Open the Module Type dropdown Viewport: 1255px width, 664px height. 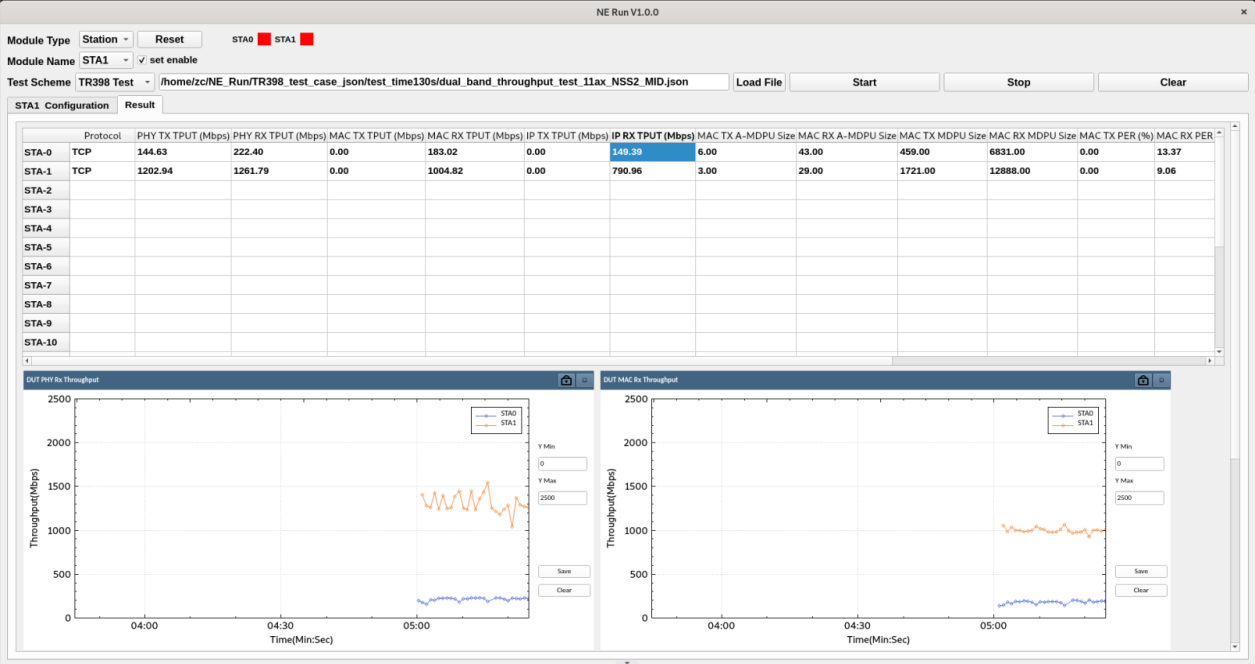tap(105, 40)
